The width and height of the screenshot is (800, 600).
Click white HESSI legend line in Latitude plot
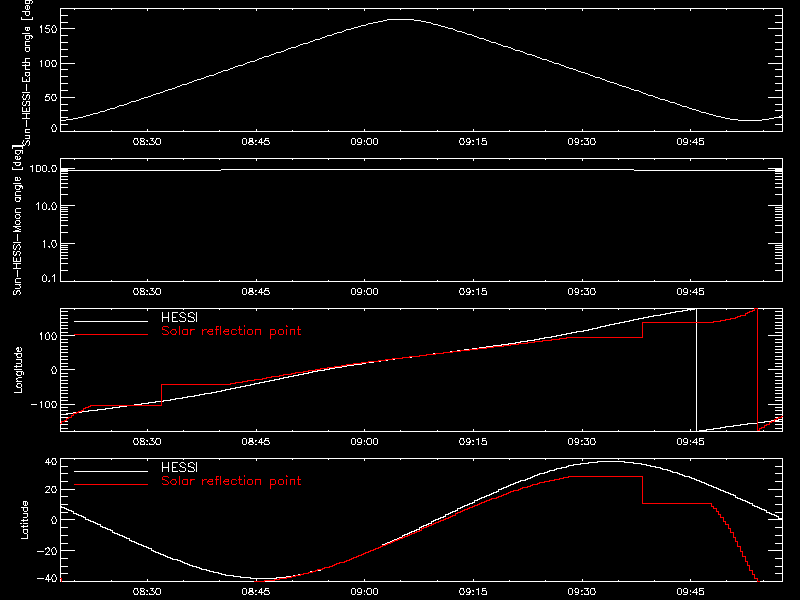coord(111,471)
